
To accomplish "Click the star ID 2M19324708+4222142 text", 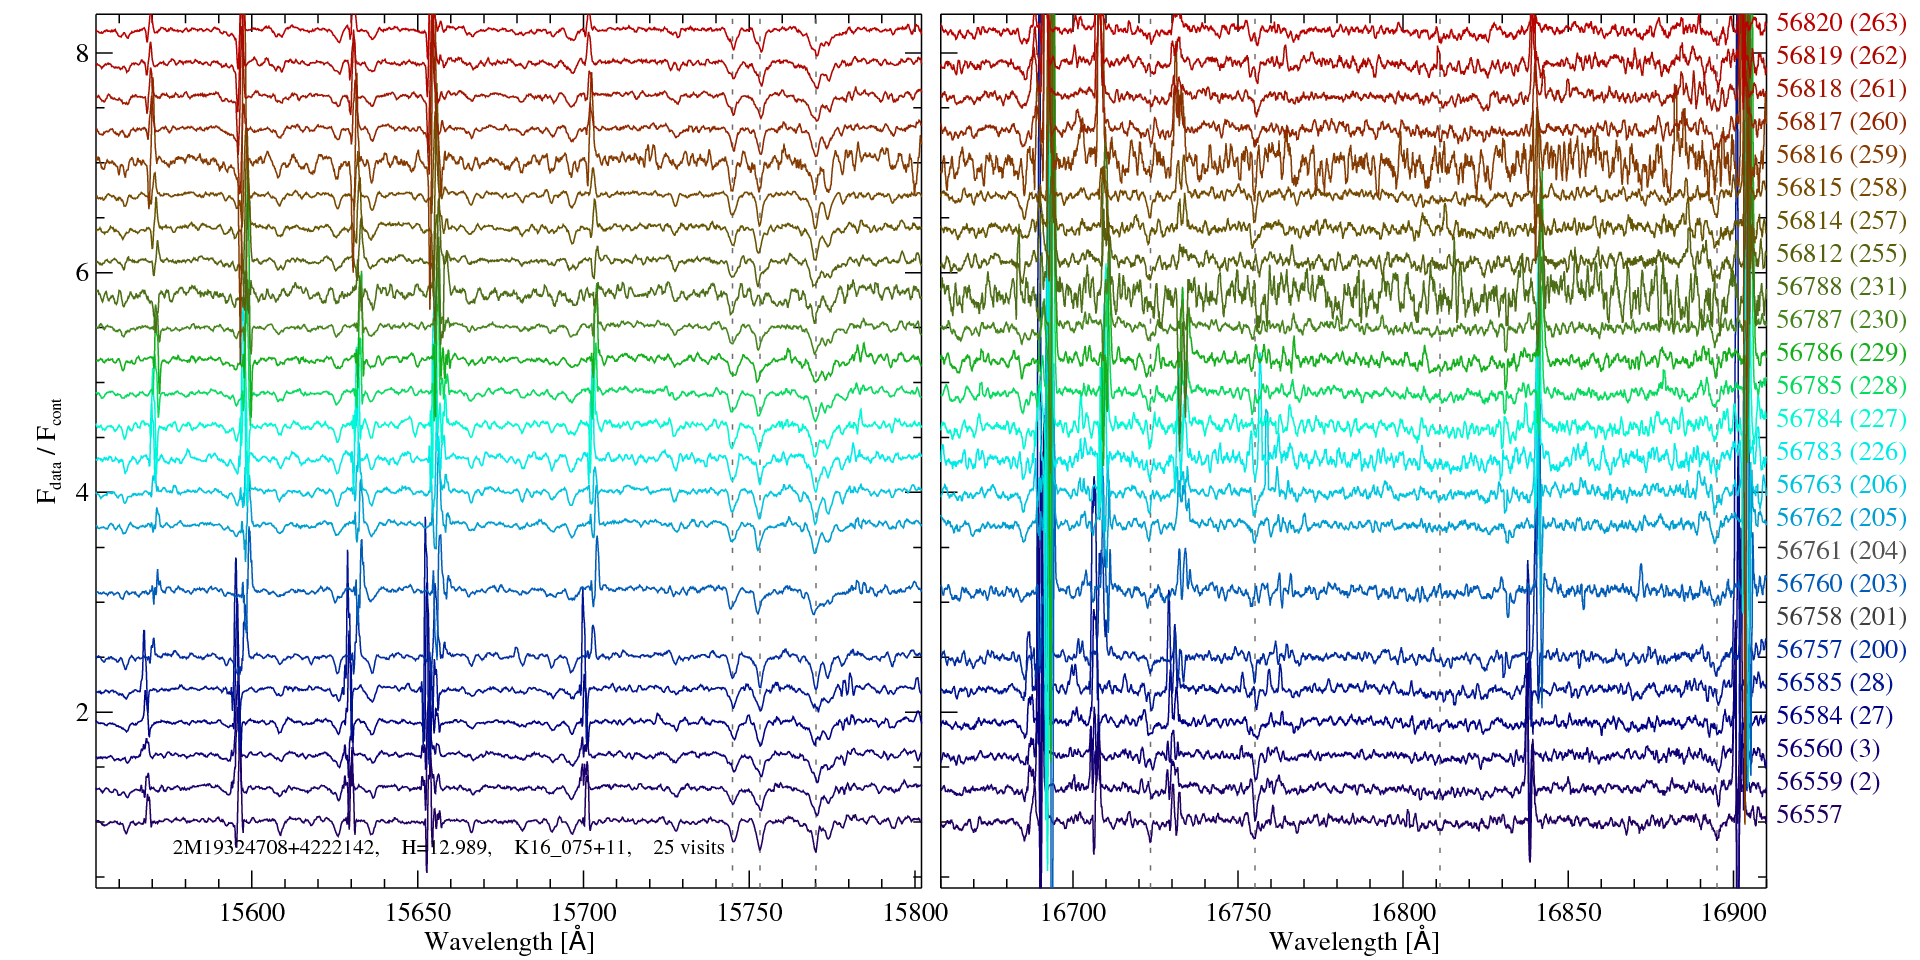I will pos(275,848).
